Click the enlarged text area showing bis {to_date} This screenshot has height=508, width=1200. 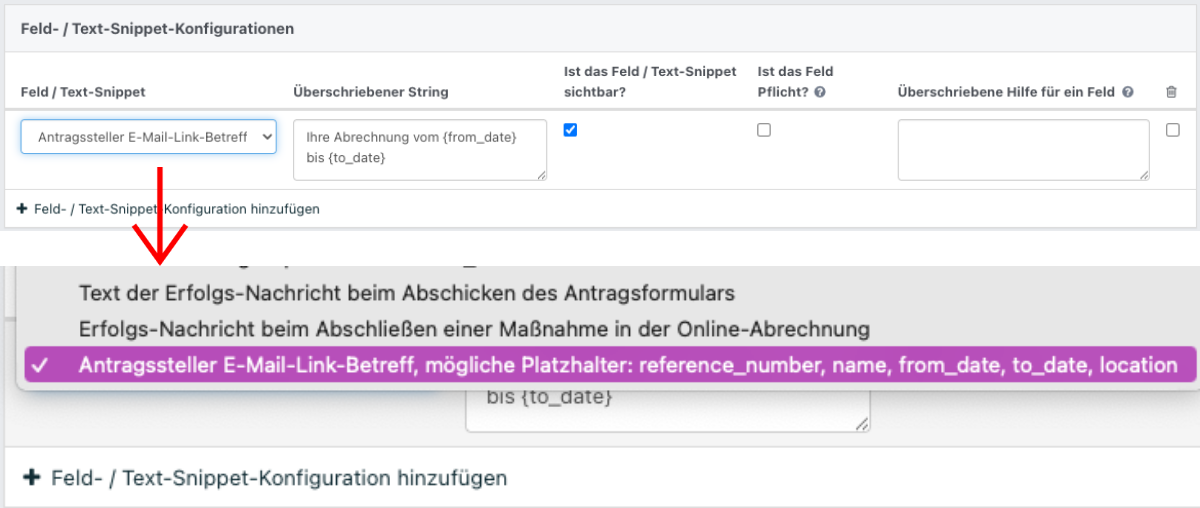point(668,409)
